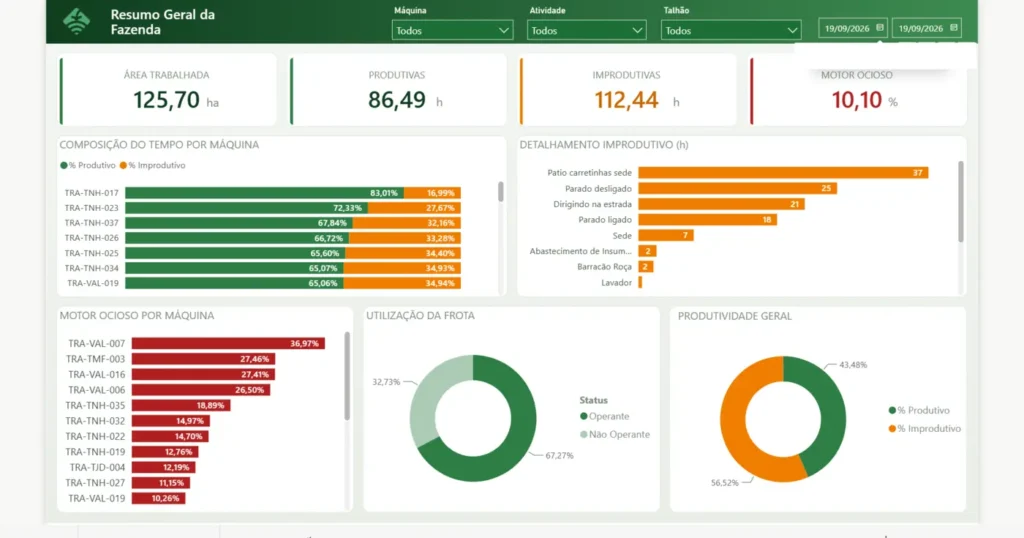The image size is (1024, 538).
Task: Select TRA-TNH-019 12,76% bar
Action: click(x=165, y=452)
